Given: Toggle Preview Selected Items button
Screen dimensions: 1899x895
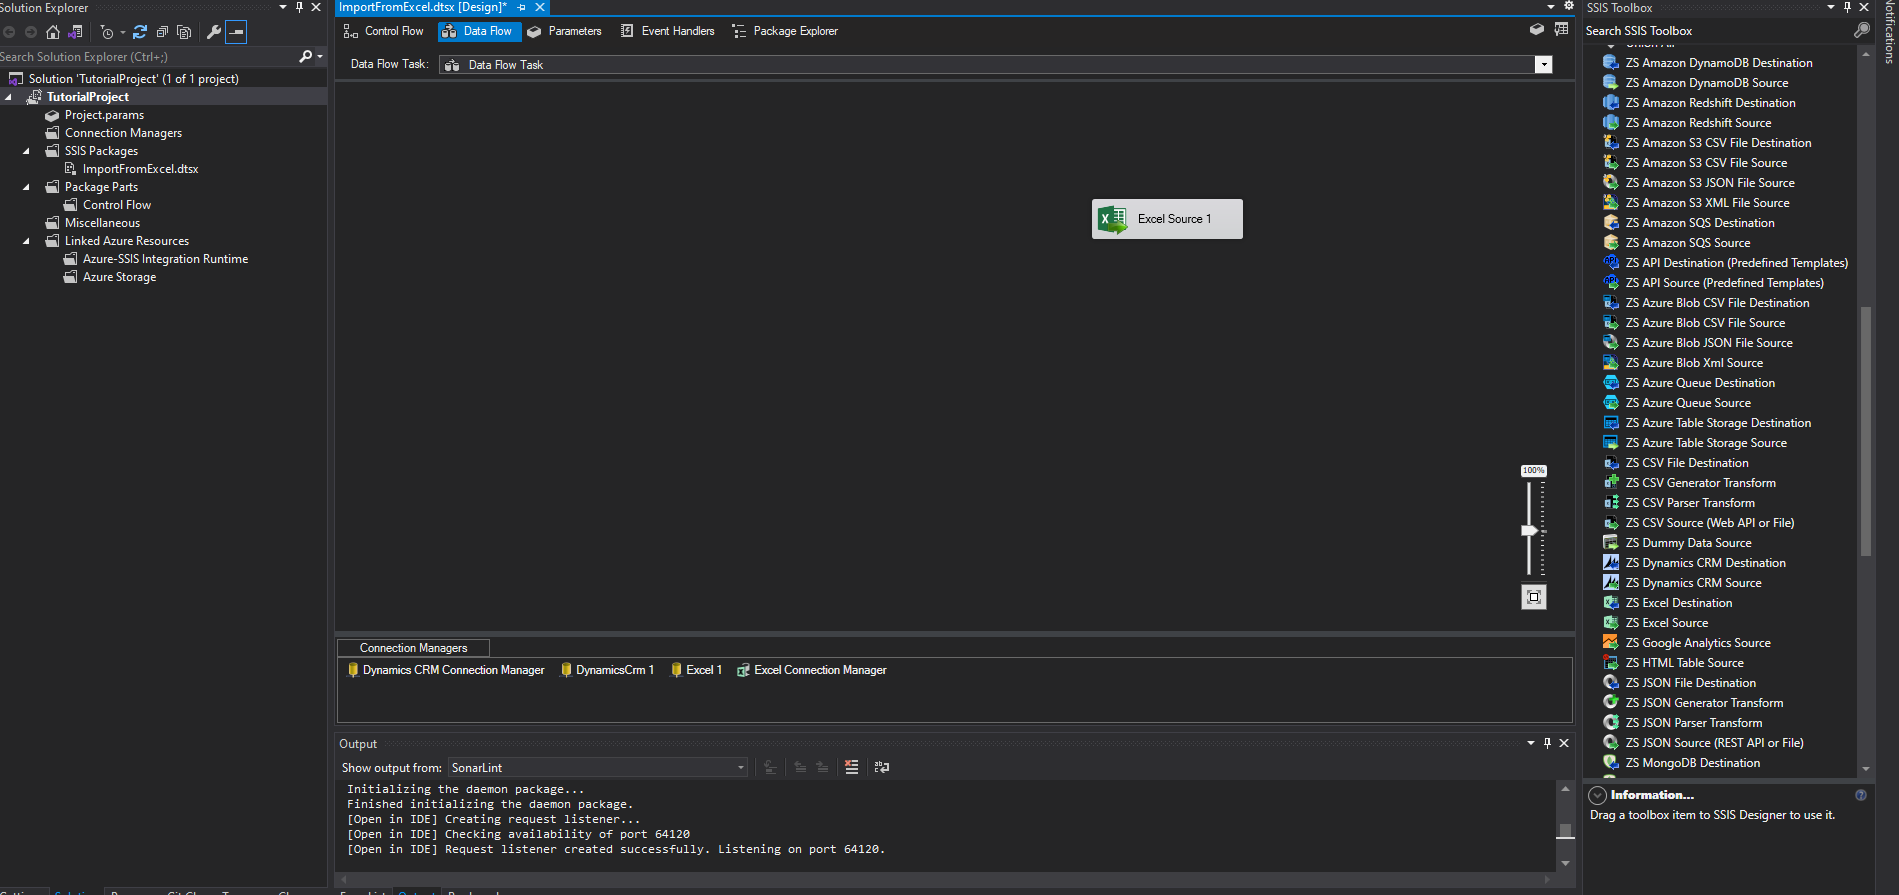Looking at the screenshot, I should pos(236,32).
